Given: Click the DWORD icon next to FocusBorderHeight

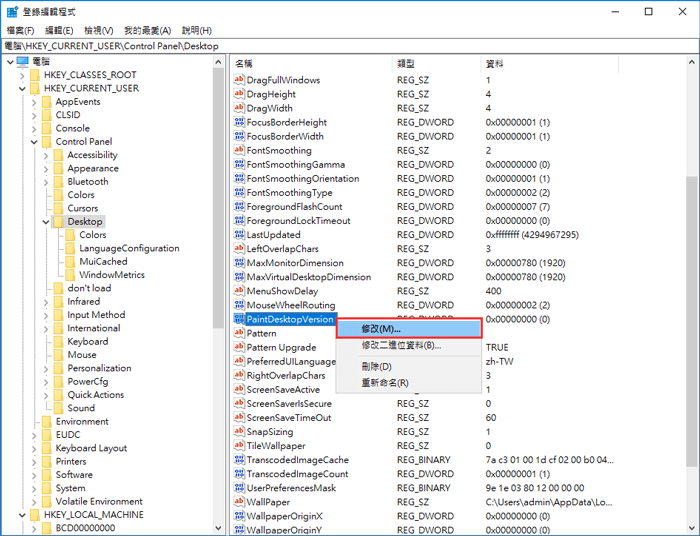Looking at the screenshot, I should 239,122.
